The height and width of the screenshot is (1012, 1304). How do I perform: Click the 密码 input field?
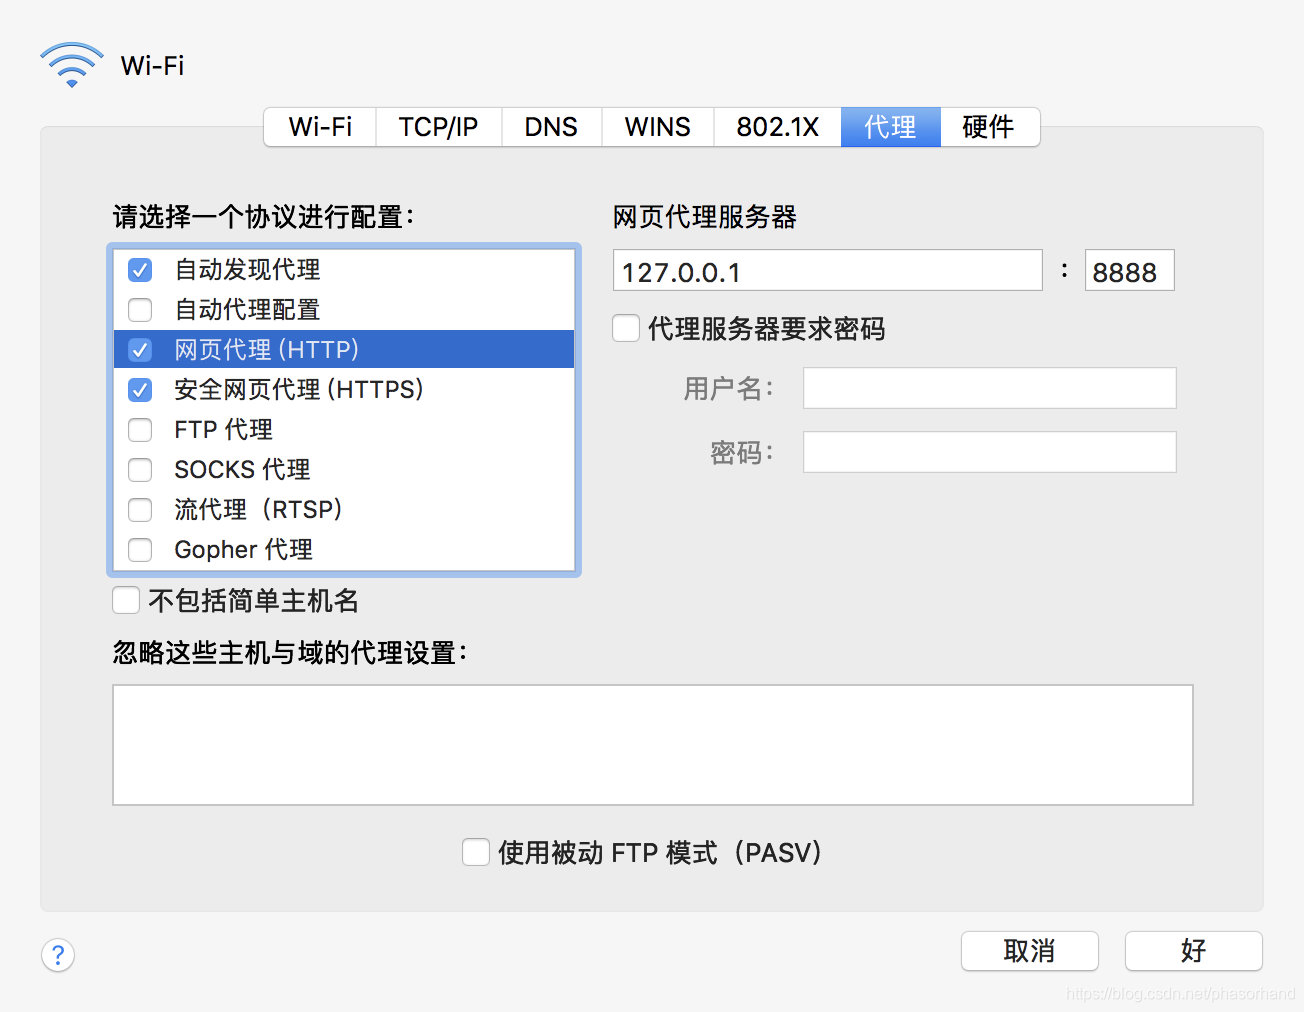[989, 452]
